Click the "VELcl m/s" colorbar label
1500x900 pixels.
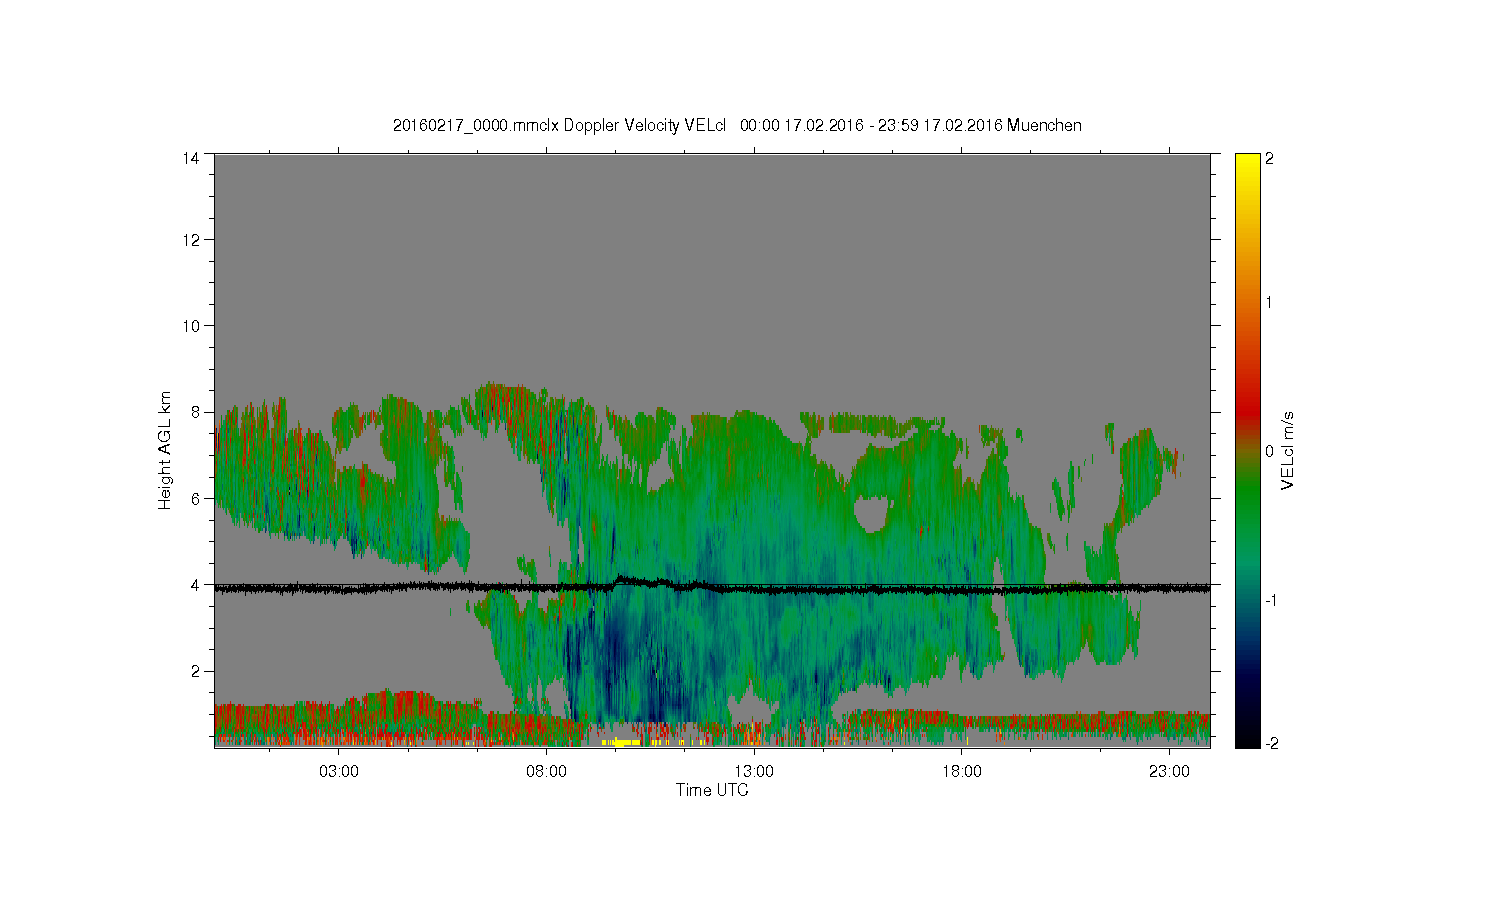(x=1287, y=450)
